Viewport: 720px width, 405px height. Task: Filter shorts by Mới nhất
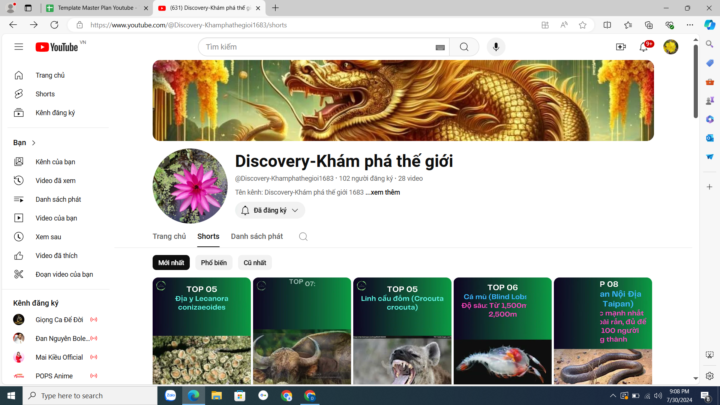(171, 263)
